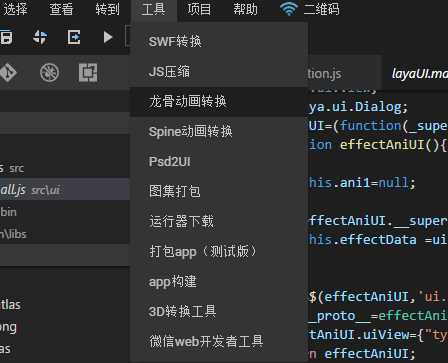448x363 pixels.
Task: Click code line with _proto__=effectAni
Action: pos(378,315)
